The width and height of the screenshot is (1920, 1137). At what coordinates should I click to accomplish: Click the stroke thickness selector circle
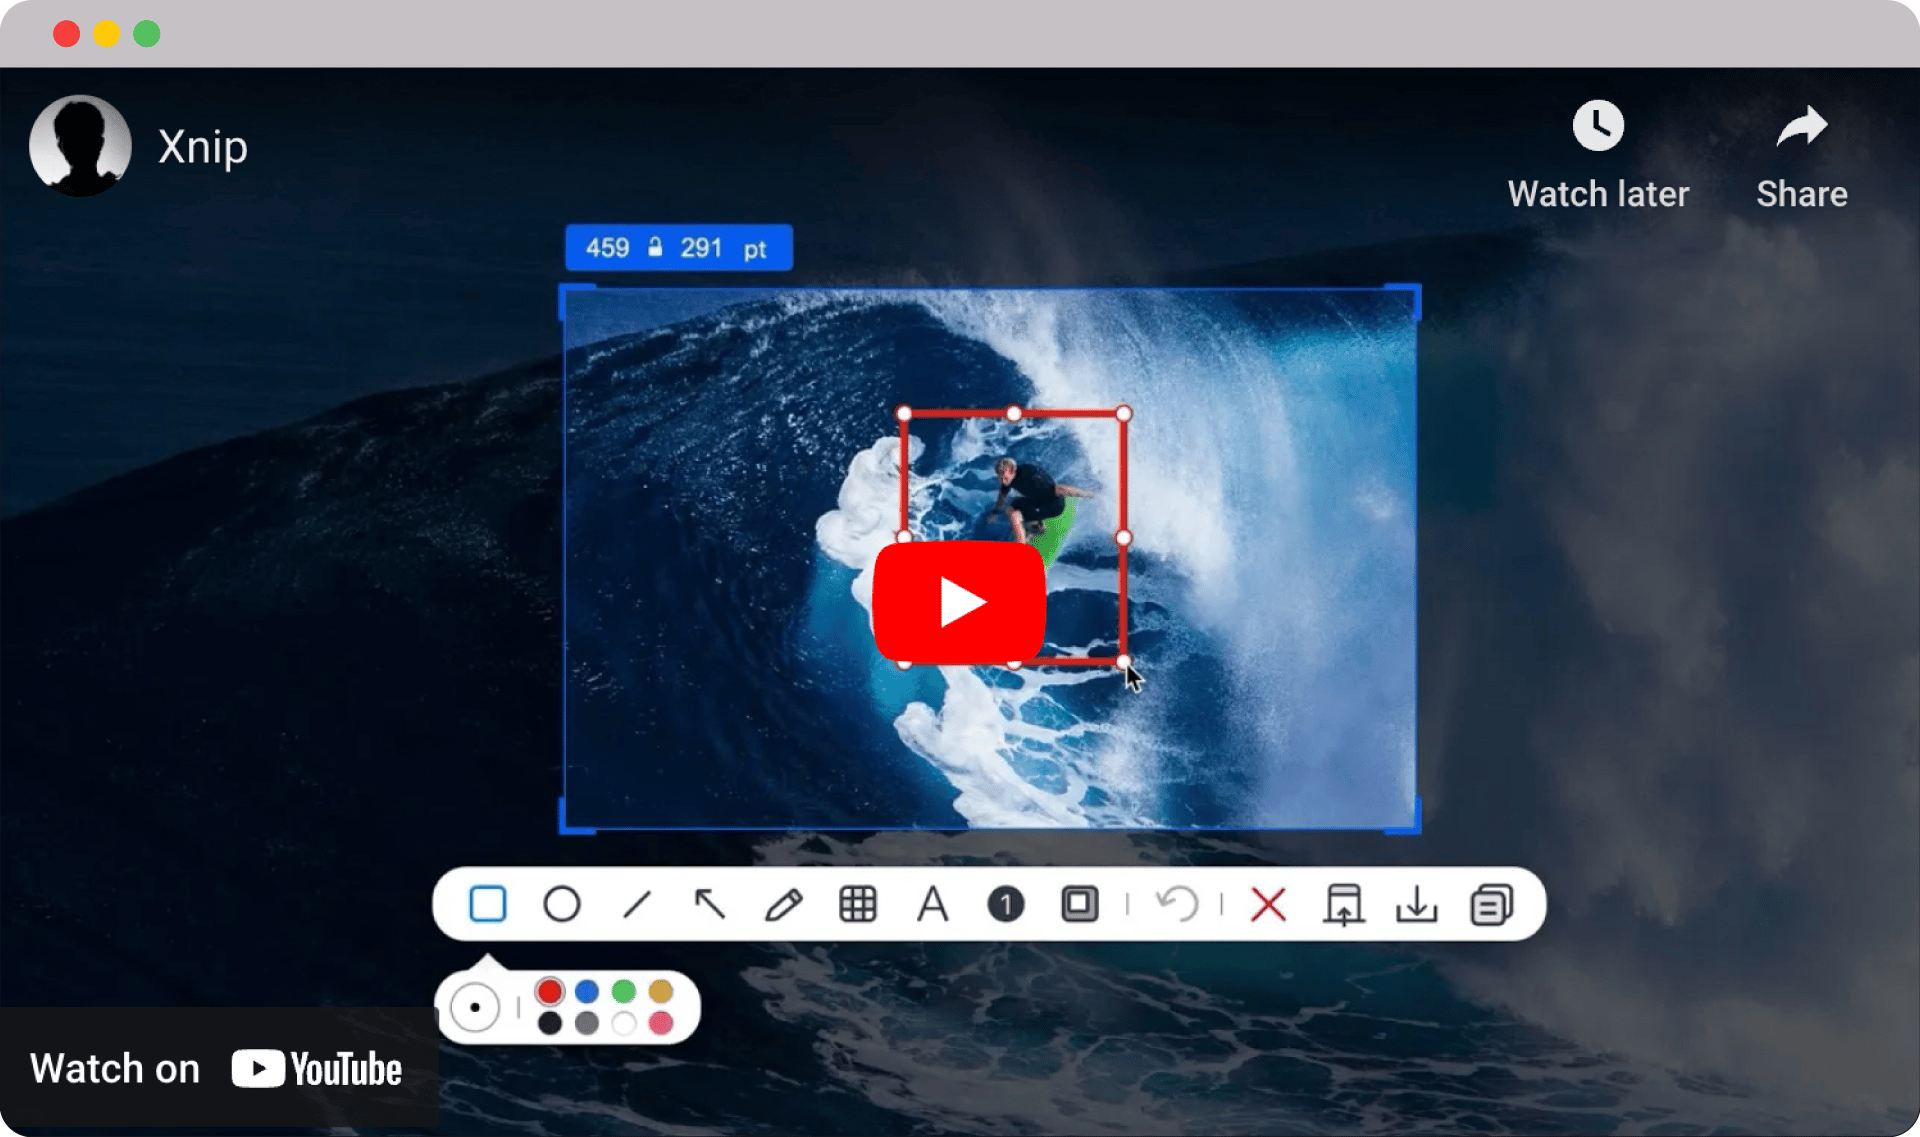coord(475,1007)
